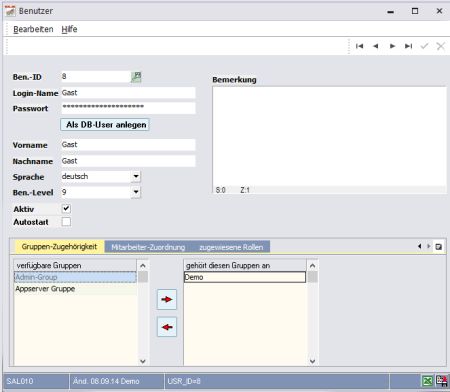Screen dimensions: 450x392
Task: Select Appserver Gruppe in available groups
Action: (x=75, y=289)
